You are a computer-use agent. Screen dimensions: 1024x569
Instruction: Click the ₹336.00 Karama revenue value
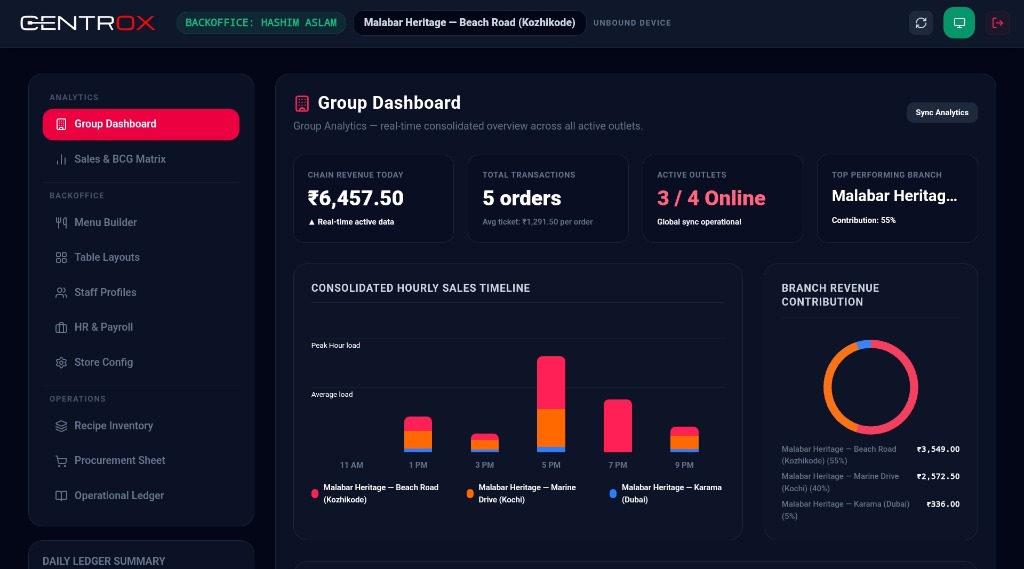943,504
